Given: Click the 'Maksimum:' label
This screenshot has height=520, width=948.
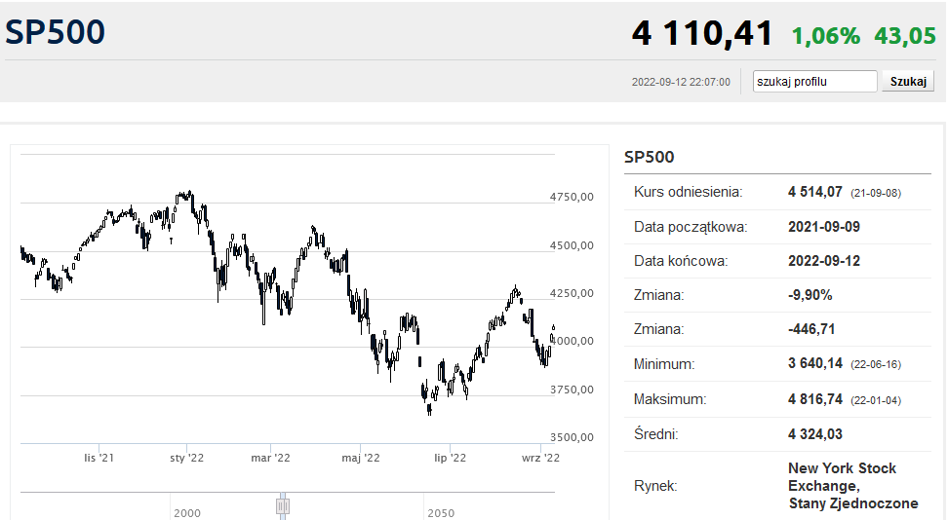Looking at the screenshot, I should 669,399.
